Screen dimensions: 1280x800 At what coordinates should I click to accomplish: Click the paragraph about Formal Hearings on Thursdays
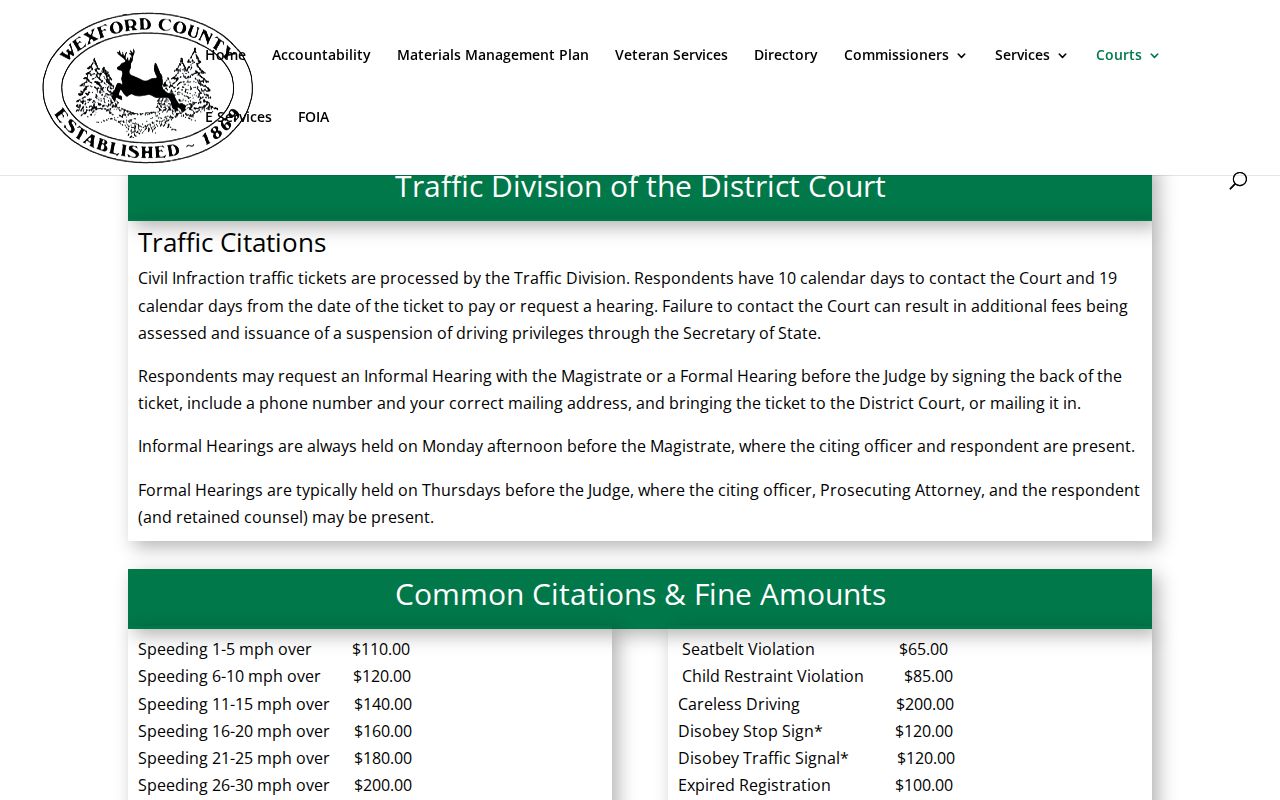639,504
